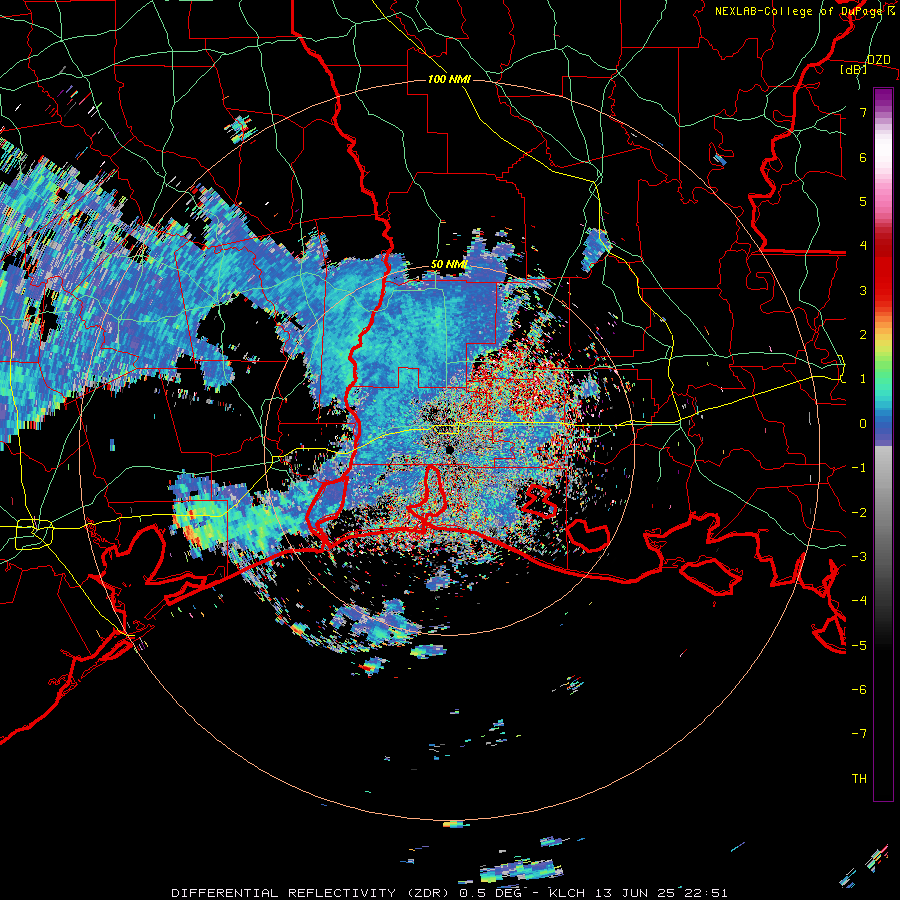Viewport: 900px width, 900px height.
Task: Click the ZDR color scale bar
Action: pyautogui.click(x=883, y=444)
